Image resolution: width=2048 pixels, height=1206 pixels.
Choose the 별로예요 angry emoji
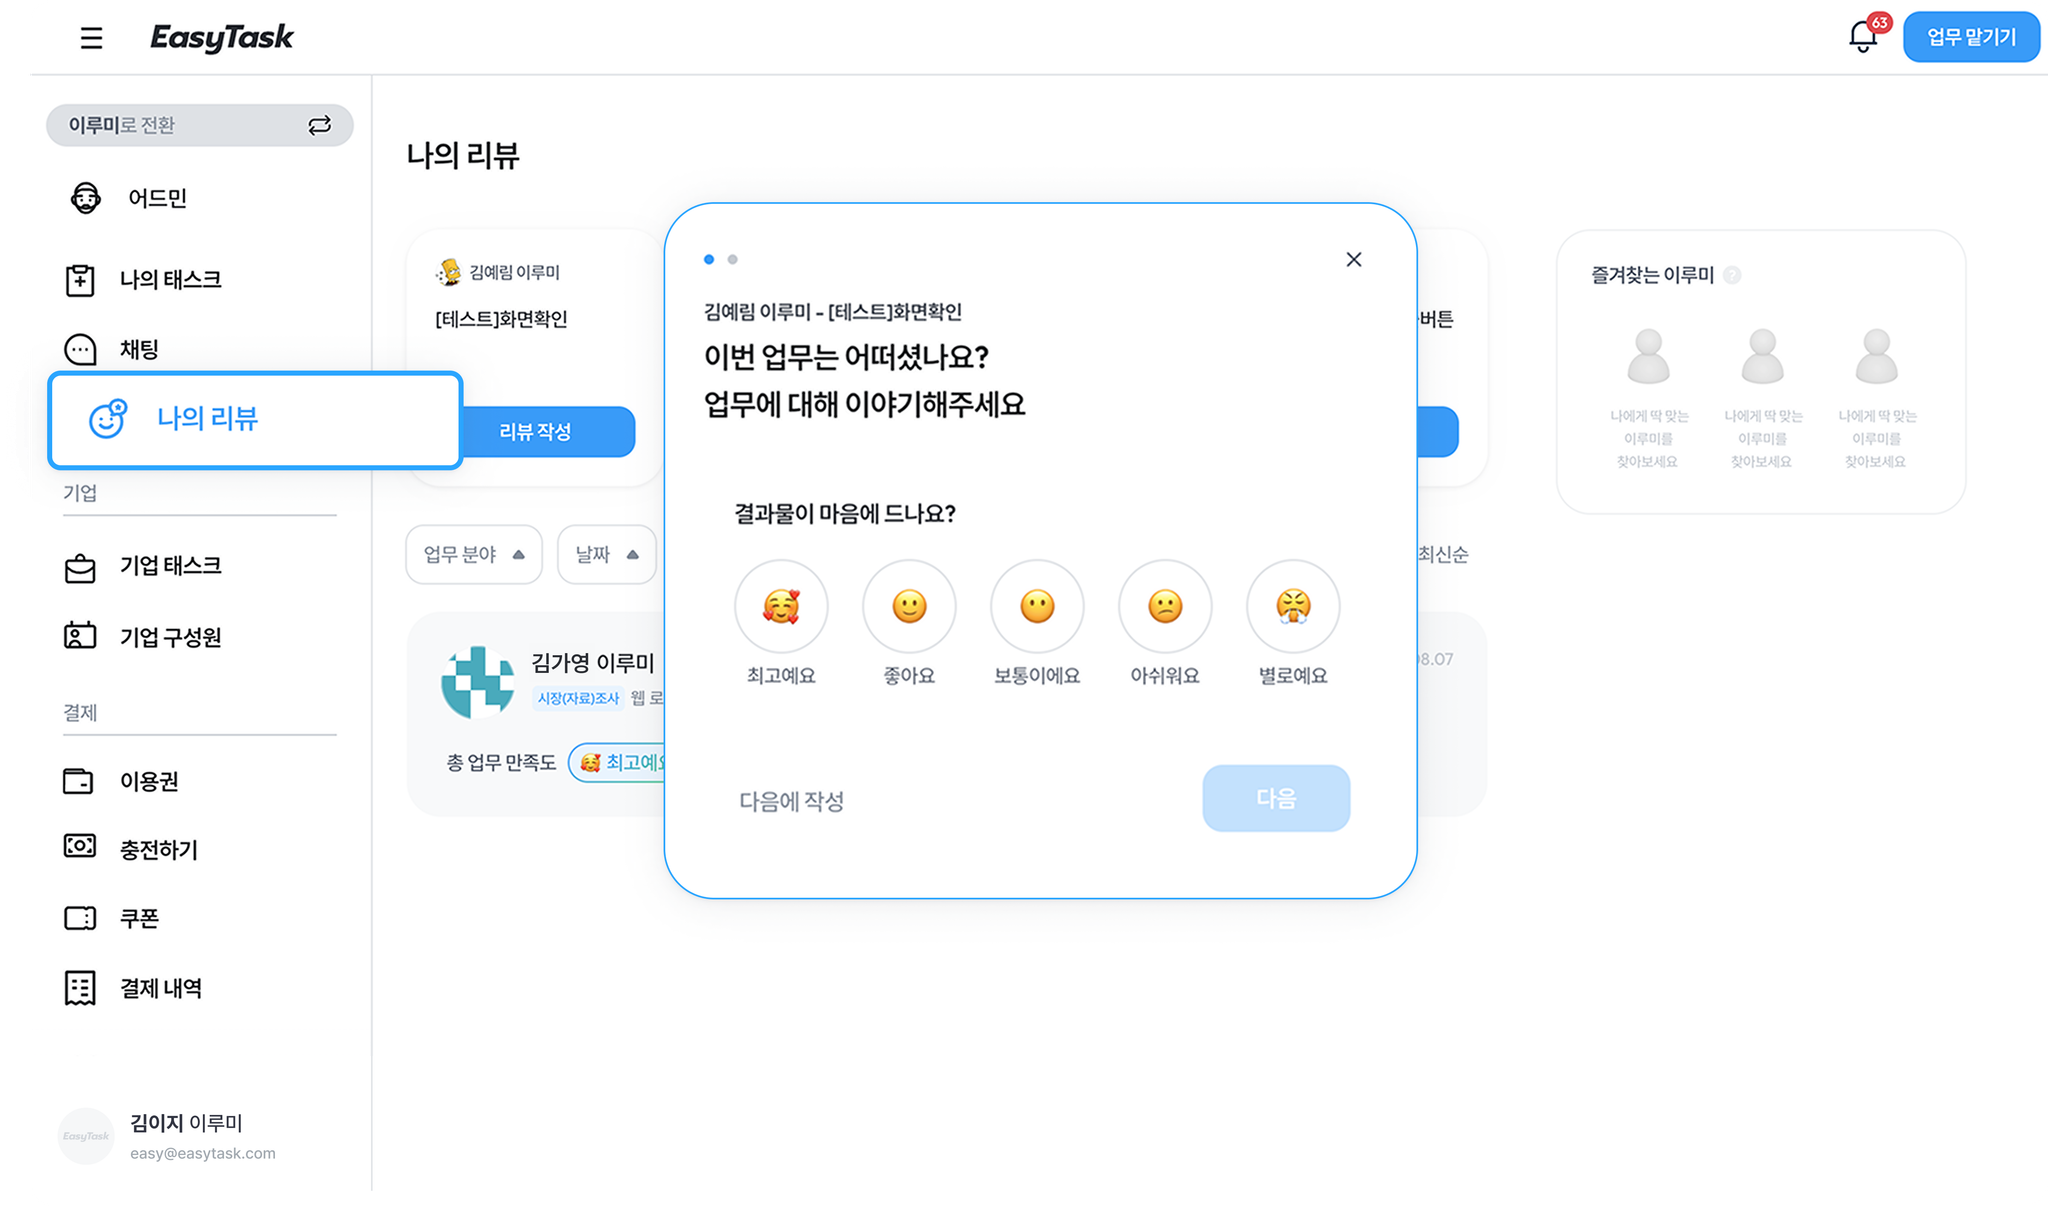pos(1293,606)
